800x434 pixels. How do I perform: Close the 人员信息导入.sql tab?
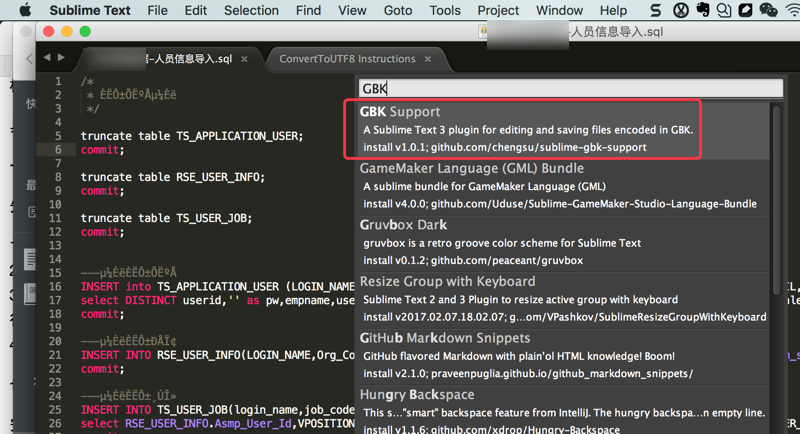pos(244,59)
